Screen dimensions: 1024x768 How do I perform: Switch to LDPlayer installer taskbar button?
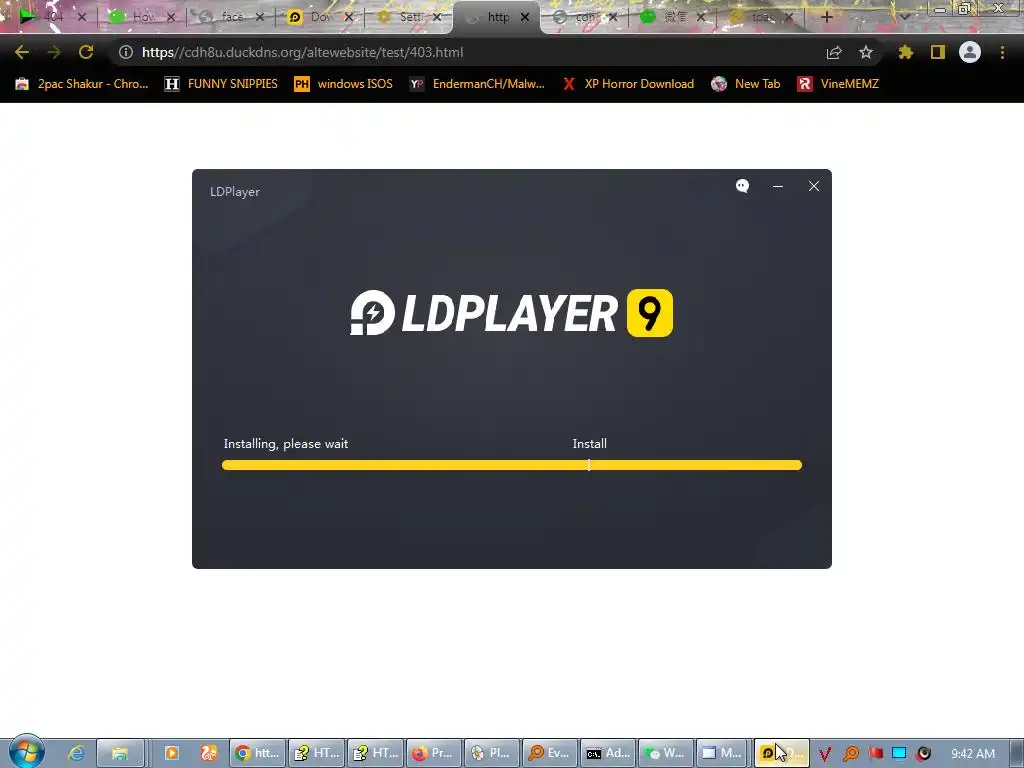click(x=782, y=753)
